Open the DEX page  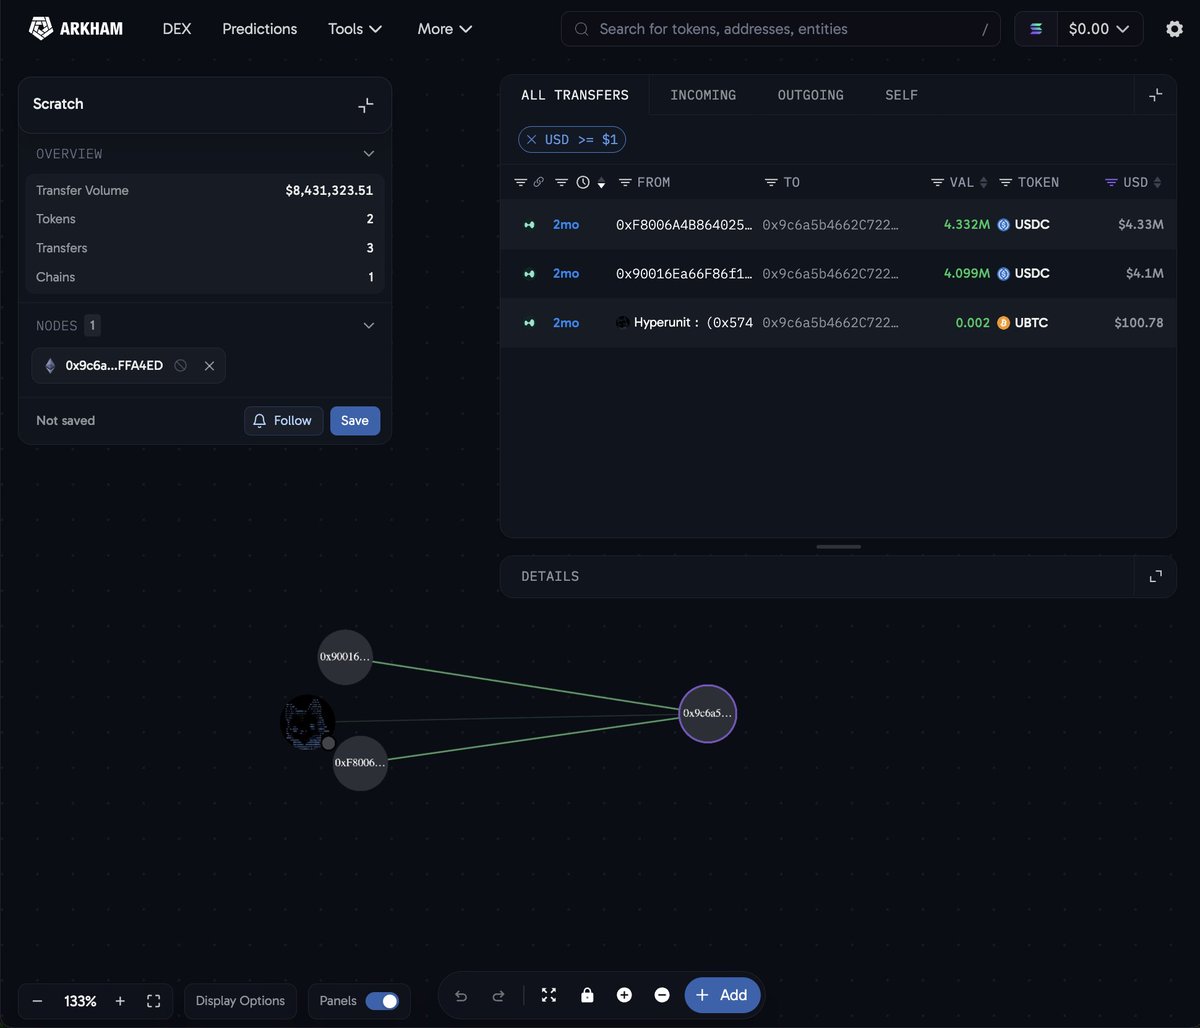pyautogui.click(x=177, y=29)
